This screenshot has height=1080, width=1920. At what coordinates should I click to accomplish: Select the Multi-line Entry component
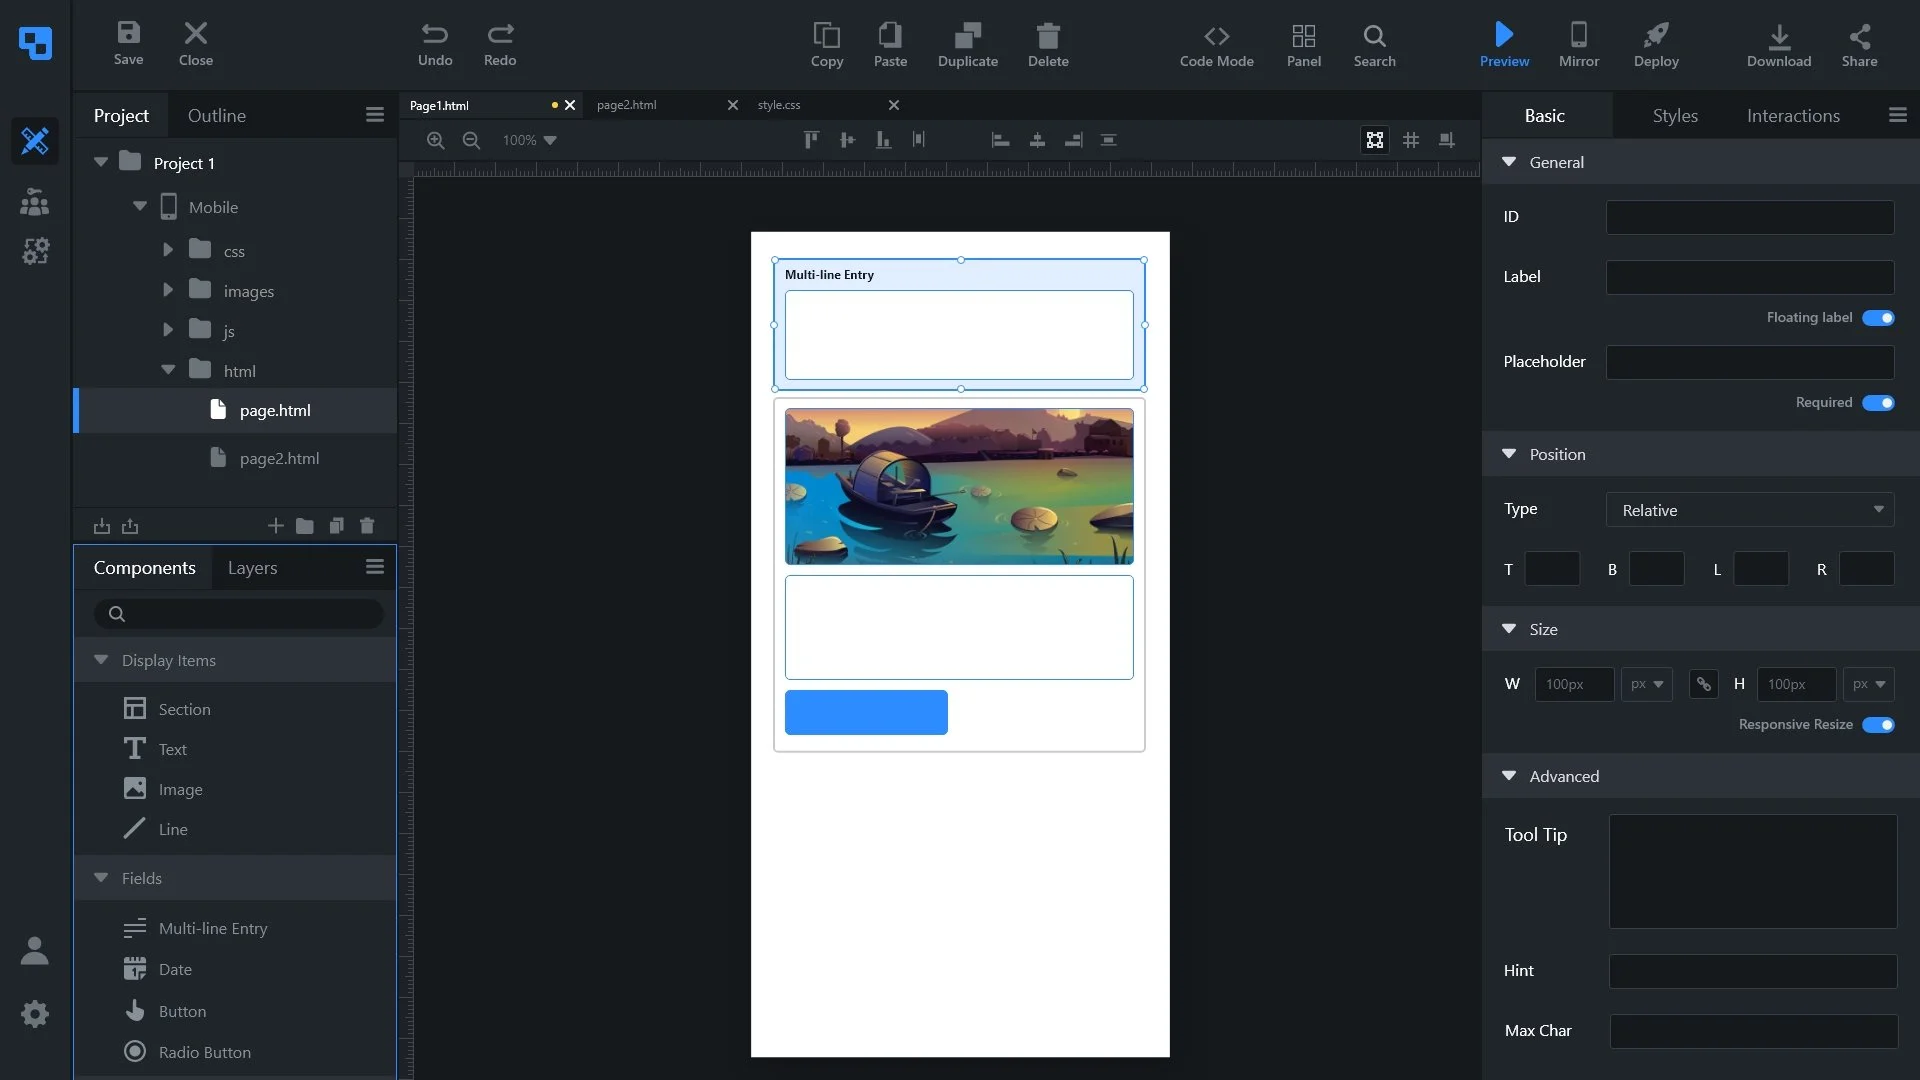coord(212,929)
